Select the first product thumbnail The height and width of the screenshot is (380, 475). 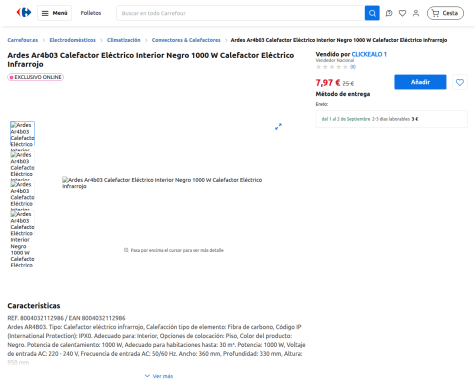22,133
